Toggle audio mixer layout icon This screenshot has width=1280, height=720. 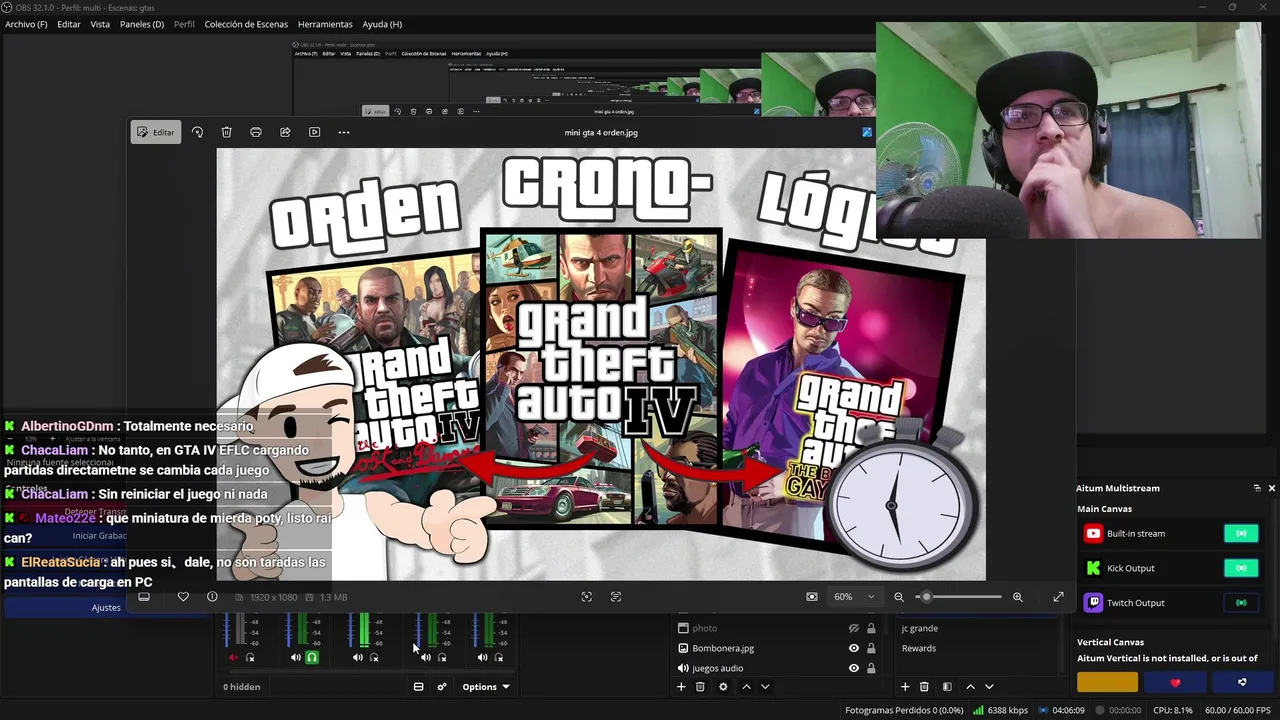418,687
